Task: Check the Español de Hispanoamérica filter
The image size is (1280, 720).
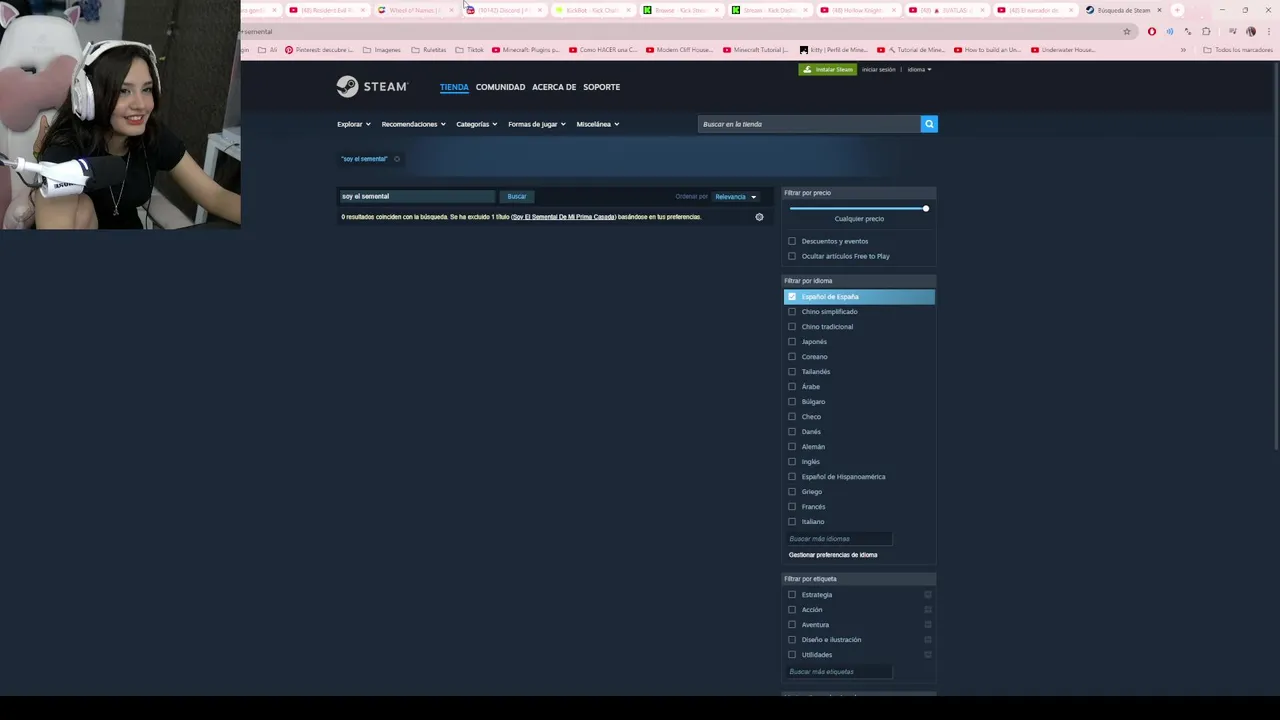Action: (x=792, y=477)
